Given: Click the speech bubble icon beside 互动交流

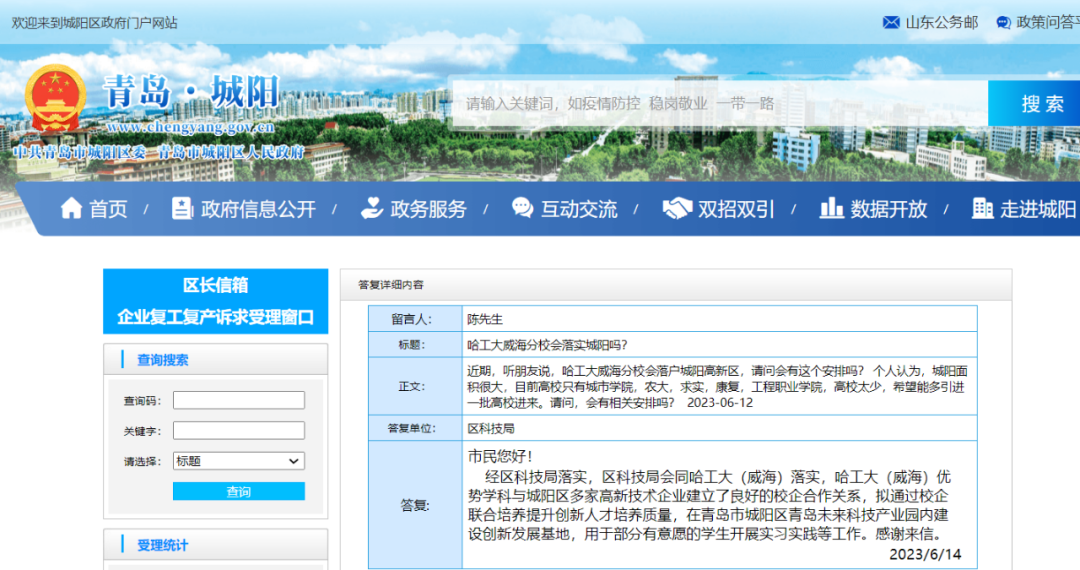Looking at the screenshot, I should [x=522, y=208].
